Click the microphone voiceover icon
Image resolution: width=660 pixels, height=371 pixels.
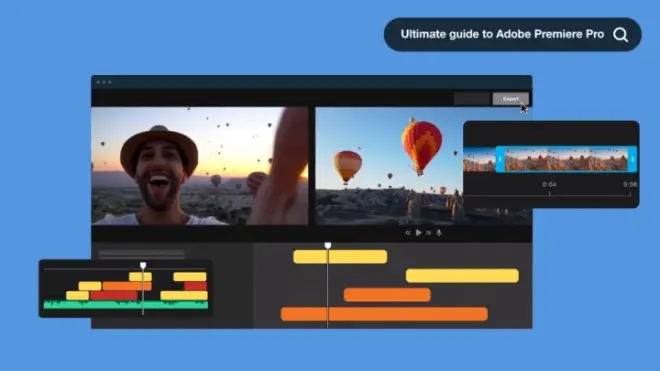(x=439, y=232)
